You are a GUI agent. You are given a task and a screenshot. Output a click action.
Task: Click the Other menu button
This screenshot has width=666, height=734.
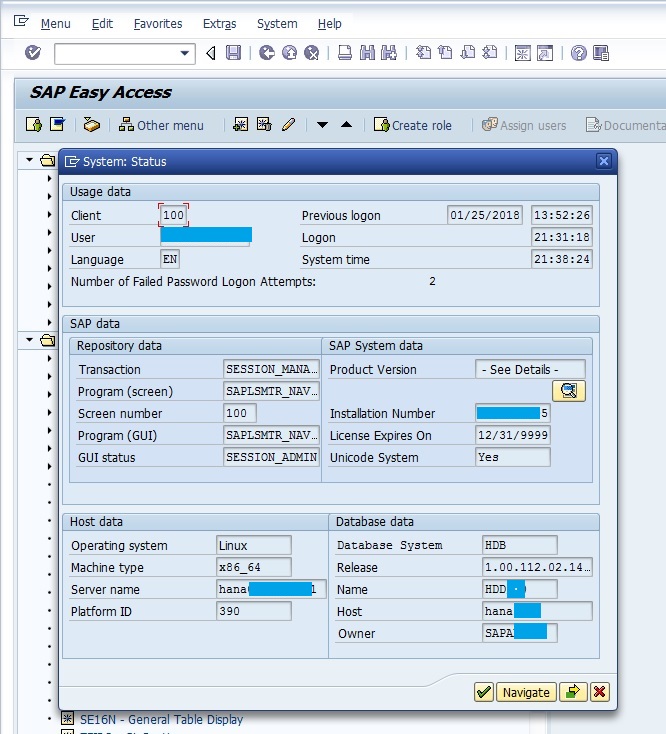coord(161,125)
